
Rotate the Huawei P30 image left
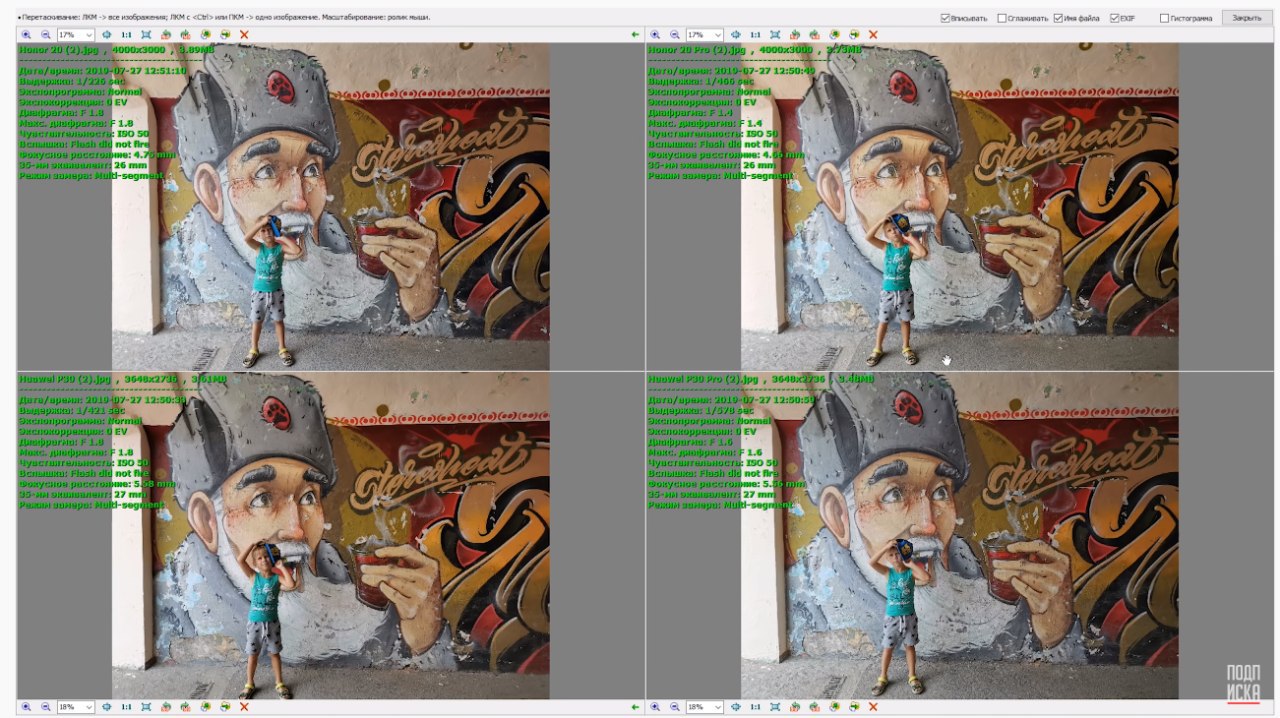[x=166, y=706]
